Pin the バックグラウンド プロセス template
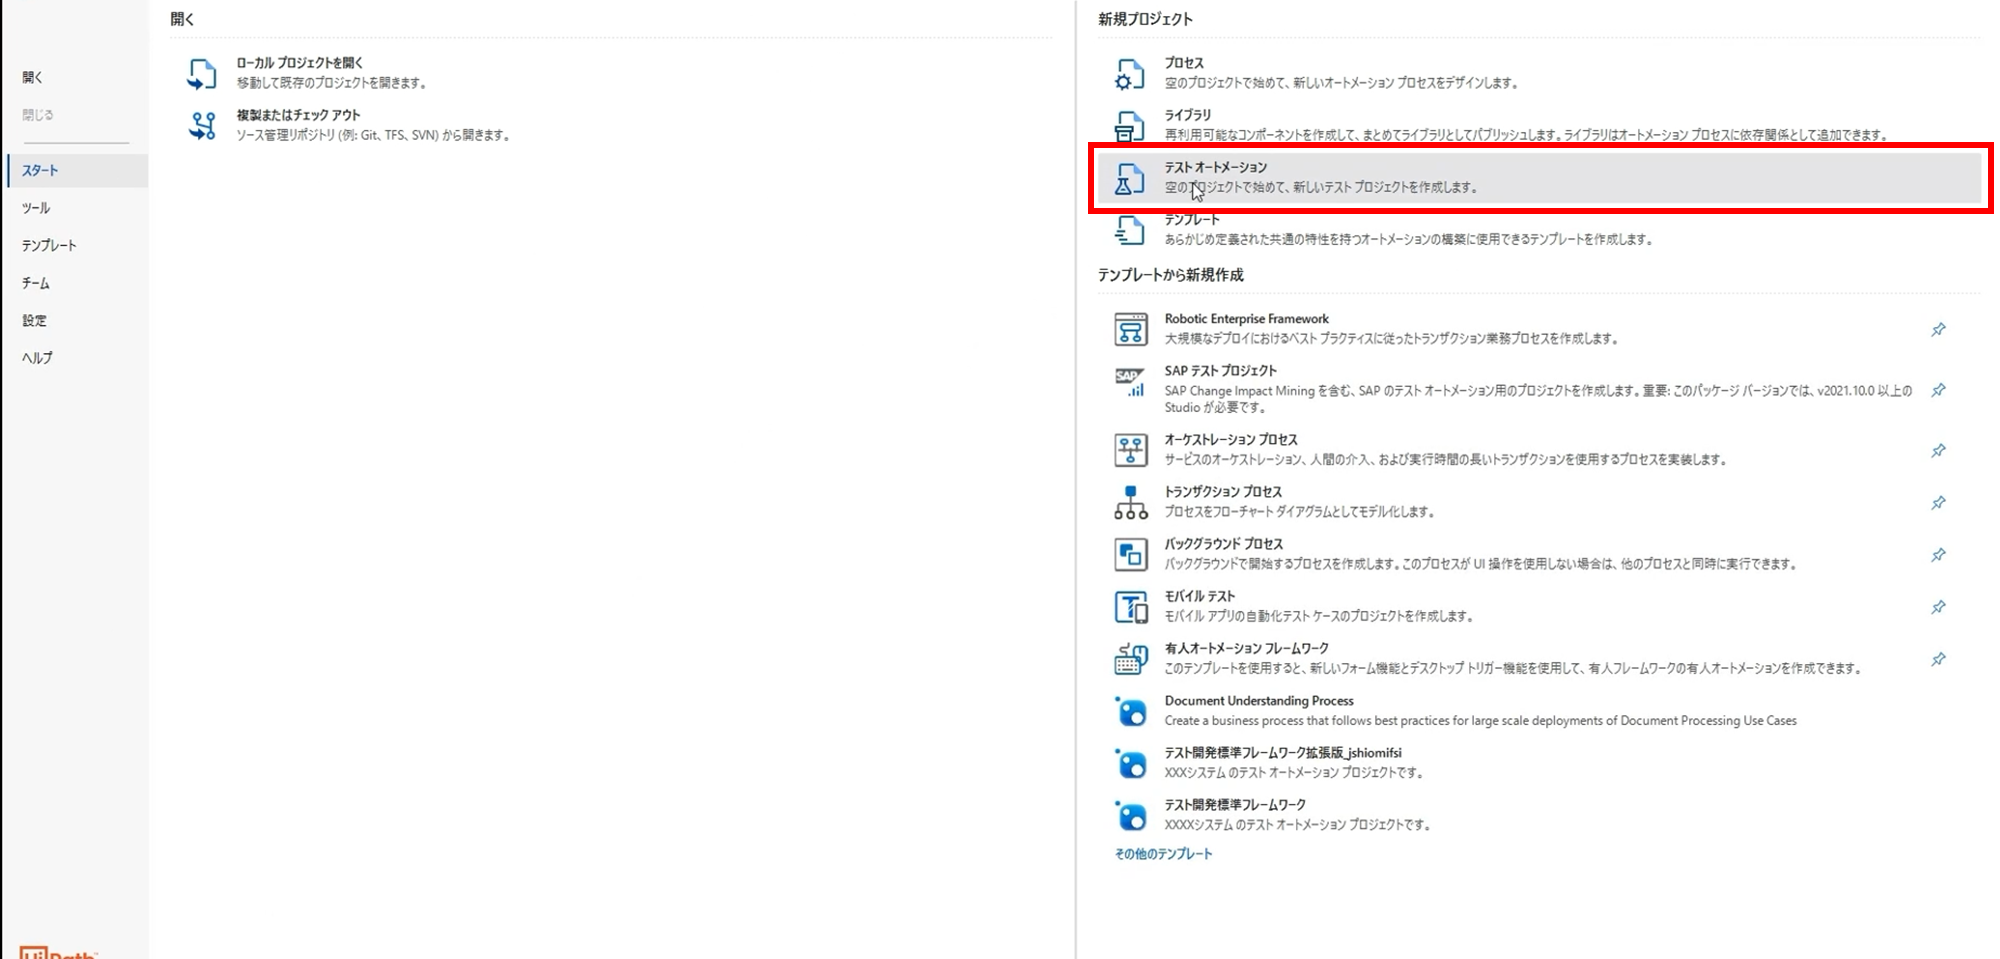The image size is (2000, 959). [1938, 555]
